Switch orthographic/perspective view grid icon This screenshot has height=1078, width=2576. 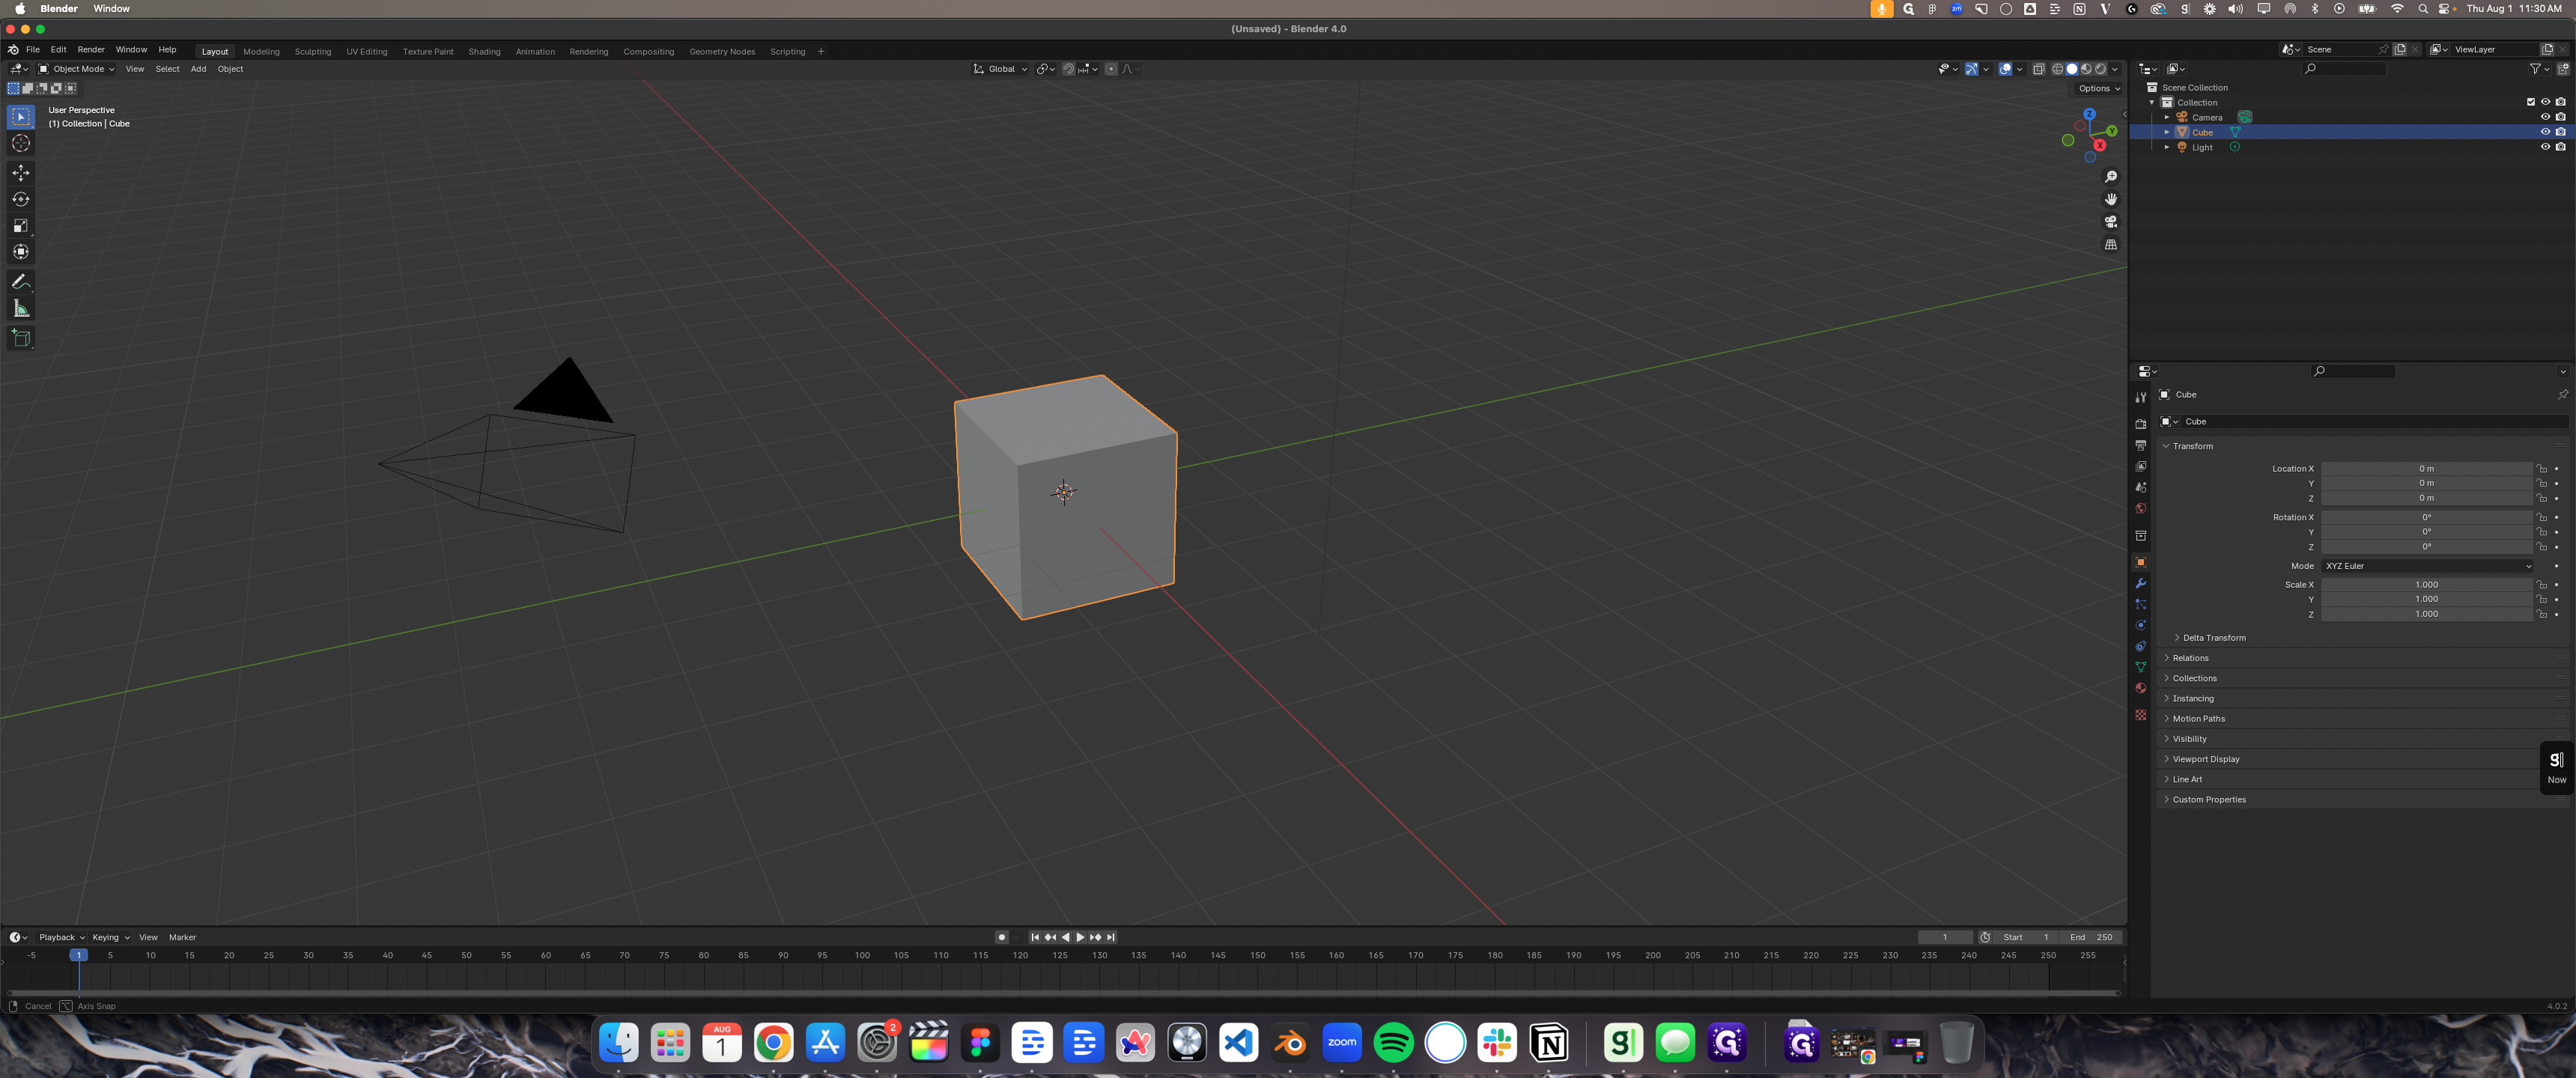tap(2111, 245)
